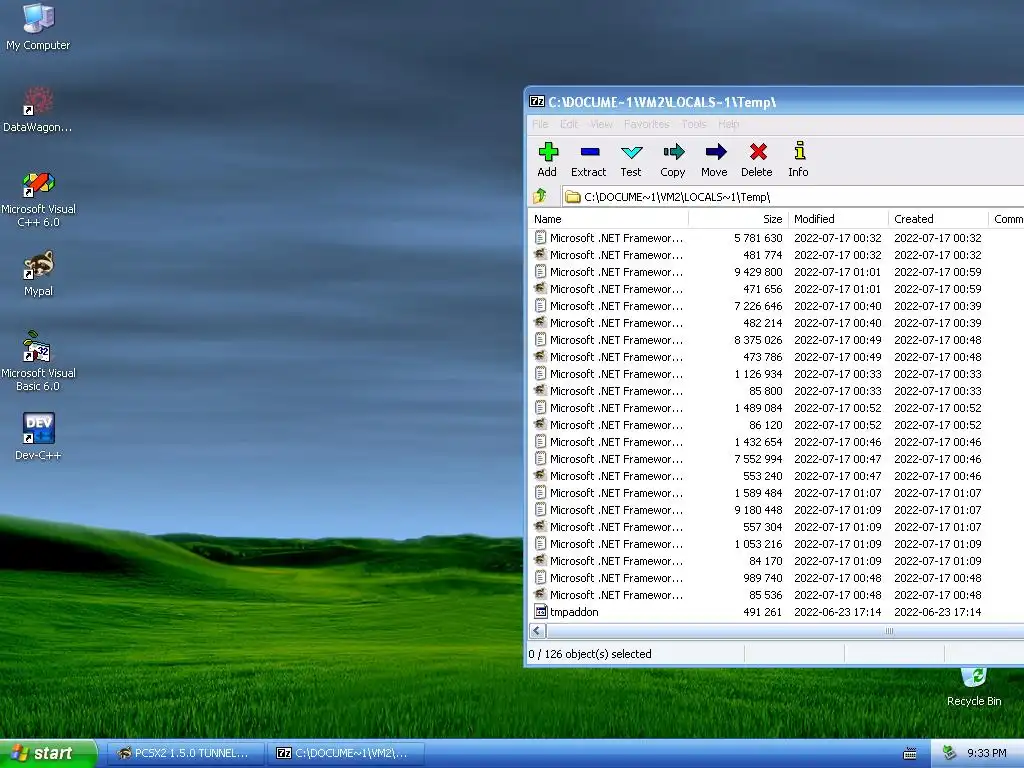
Task: Select the tmpaddon file icon
Action: (x=540, y=612)
